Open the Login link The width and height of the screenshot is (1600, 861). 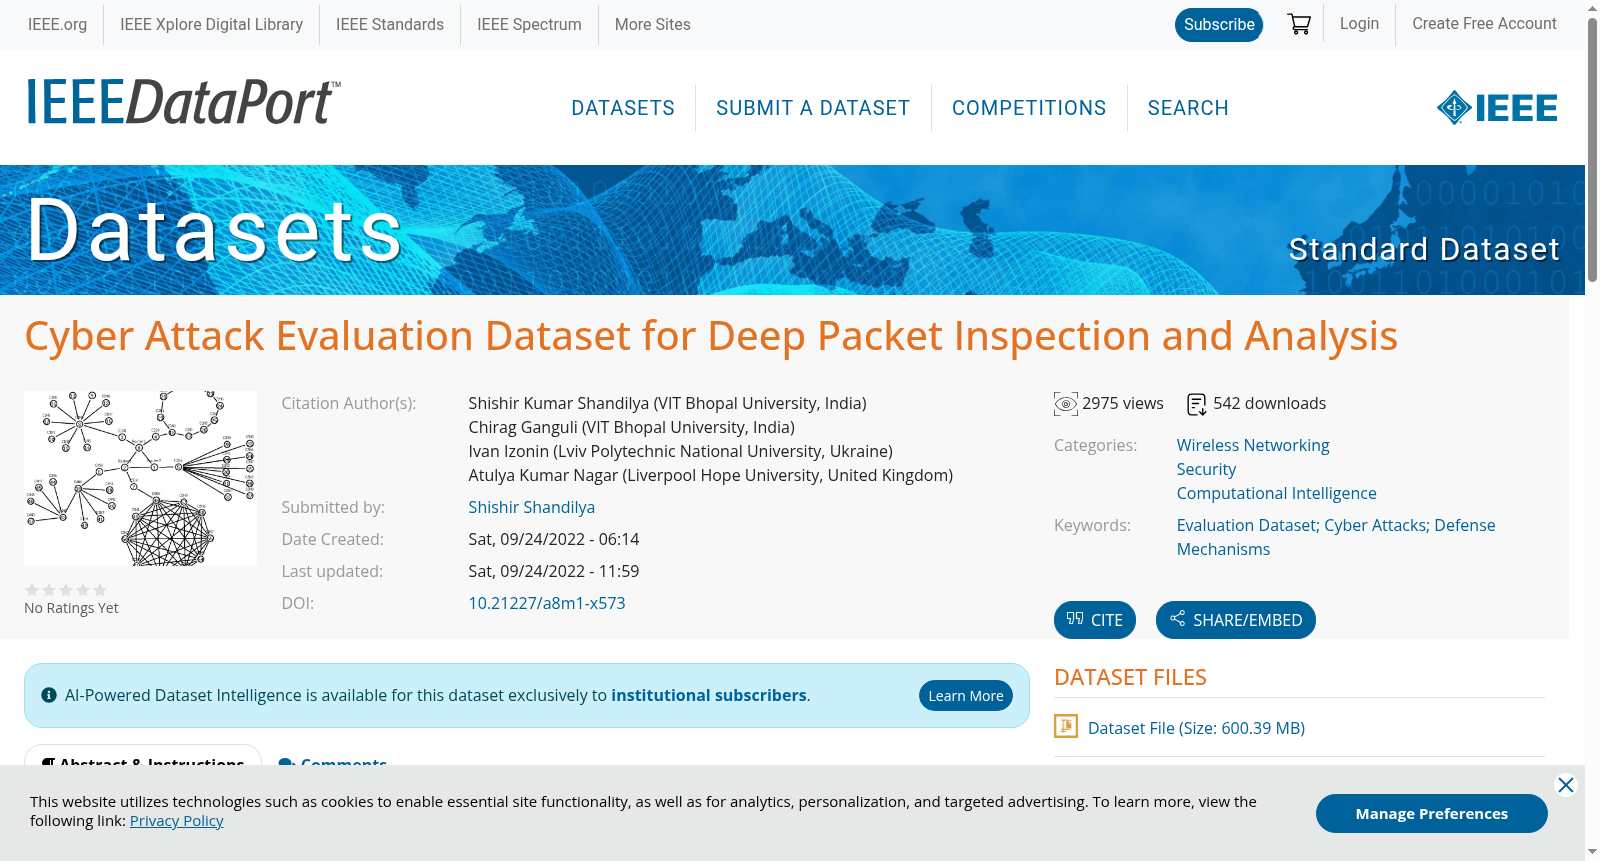pos(1359,24)
